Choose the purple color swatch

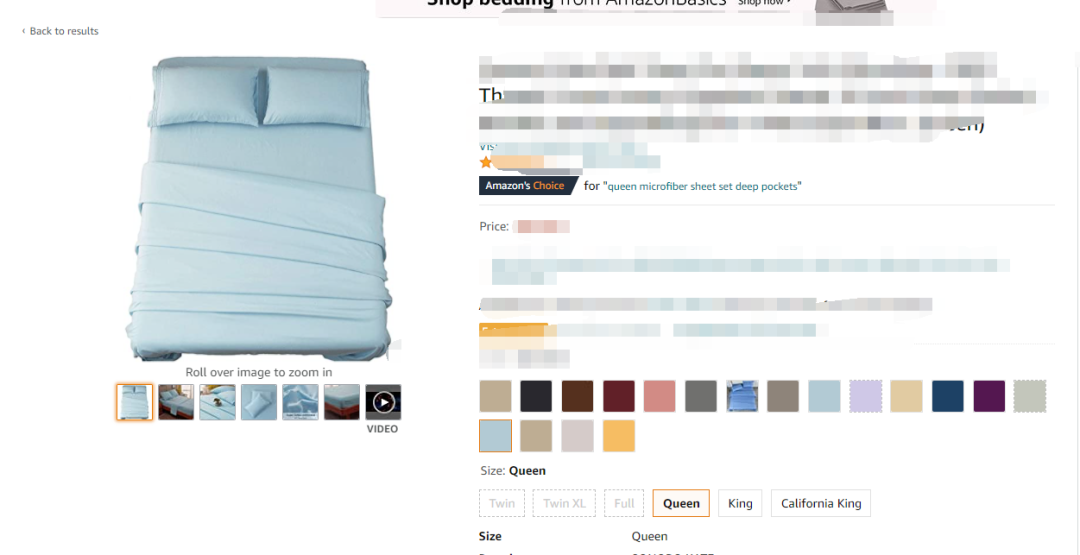(x=989, y=396)
